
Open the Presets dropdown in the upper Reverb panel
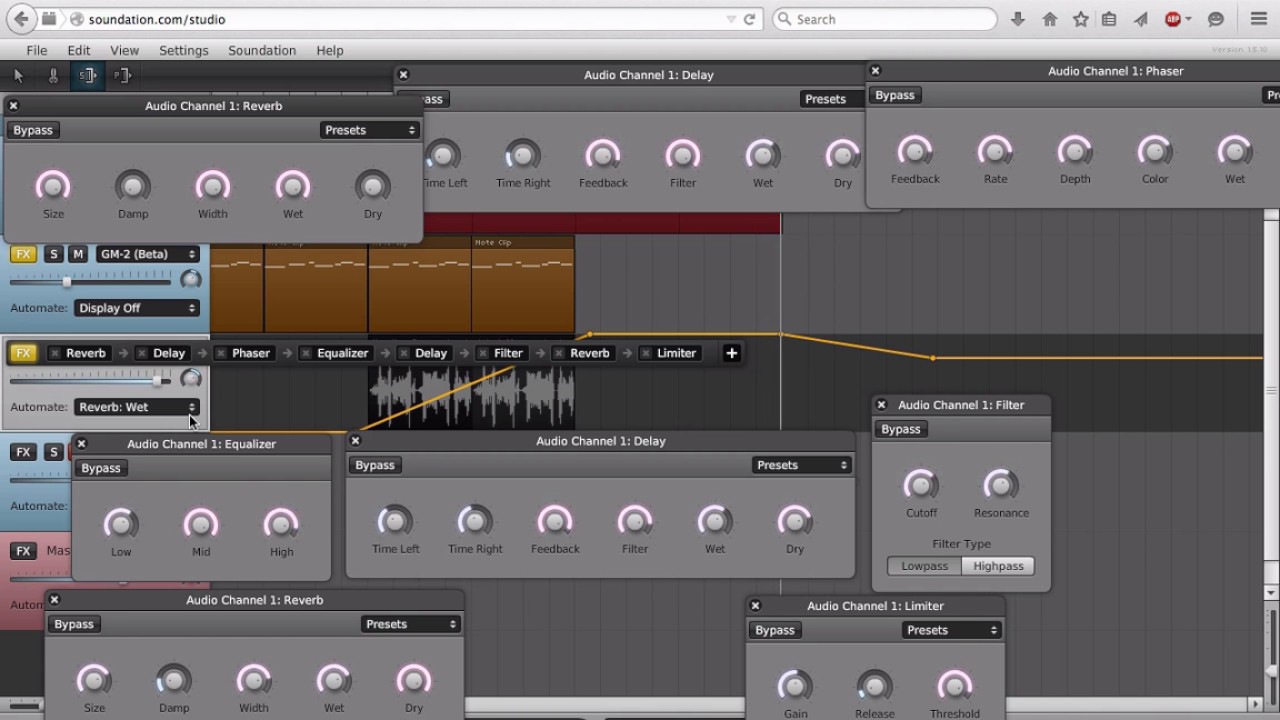point(370,130)
